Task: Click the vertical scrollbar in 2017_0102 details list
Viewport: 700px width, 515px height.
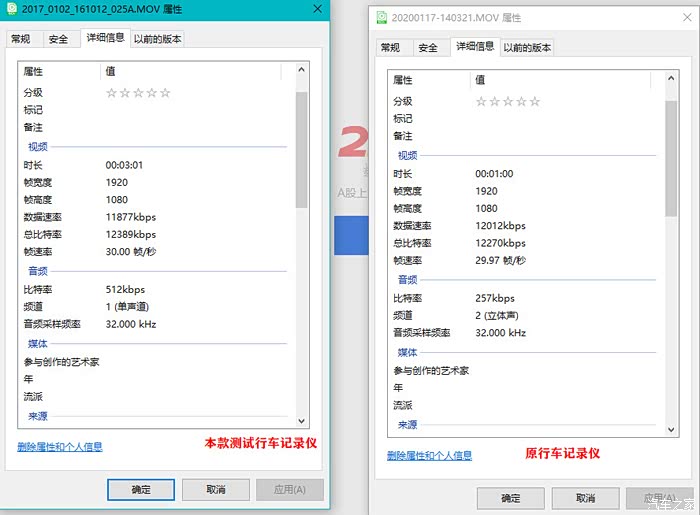Action: click(x=301, y=240)
